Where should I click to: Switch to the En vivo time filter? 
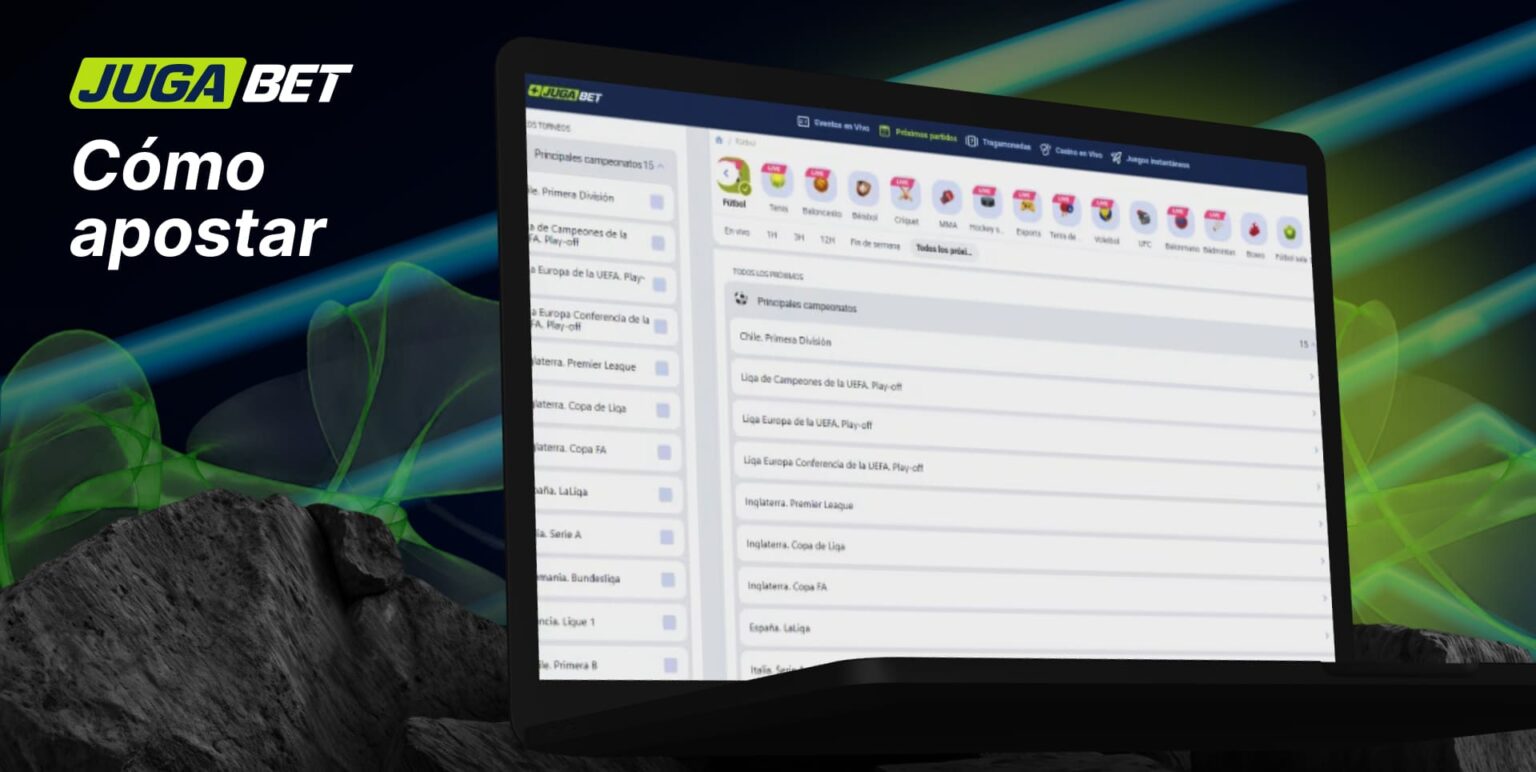pos(736,232)
